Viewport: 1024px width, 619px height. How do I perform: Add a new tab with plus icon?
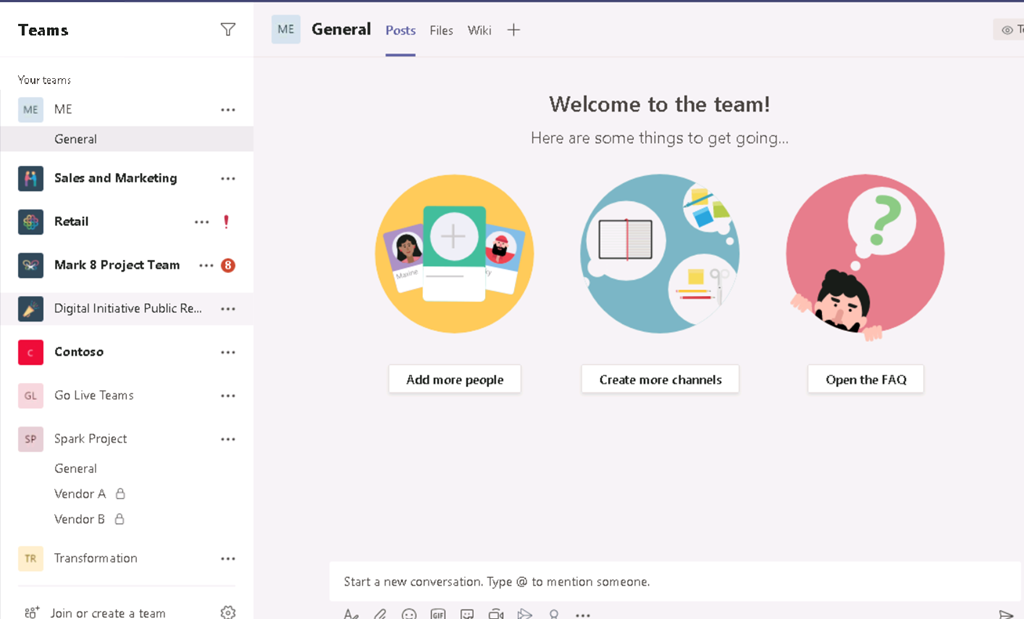[x=514, y=30]
